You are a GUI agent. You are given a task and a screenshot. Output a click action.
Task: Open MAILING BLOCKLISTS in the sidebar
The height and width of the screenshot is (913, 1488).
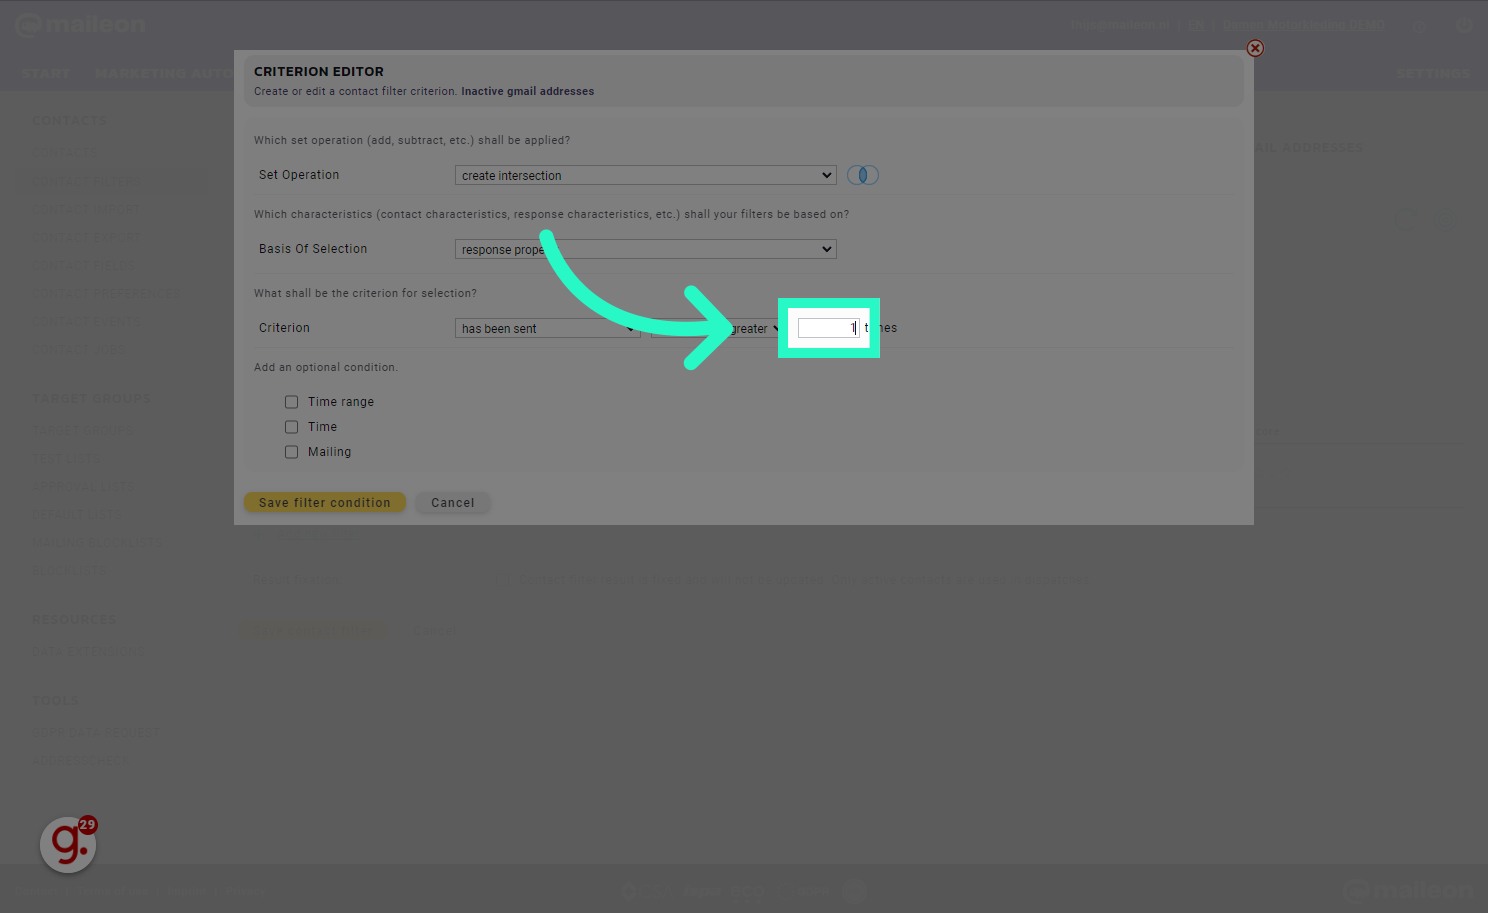pyautogui.click(x=95, y=542)
